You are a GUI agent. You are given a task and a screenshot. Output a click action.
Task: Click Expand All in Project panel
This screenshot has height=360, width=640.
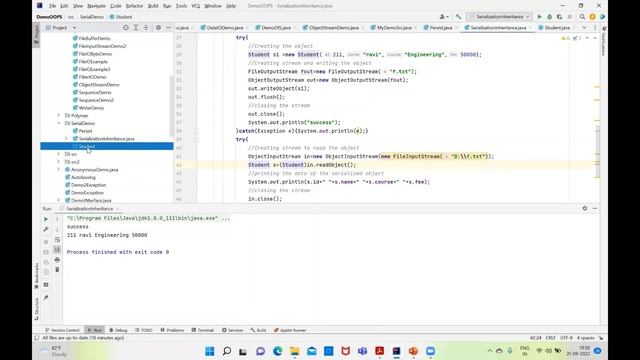[x=136, y=27]
